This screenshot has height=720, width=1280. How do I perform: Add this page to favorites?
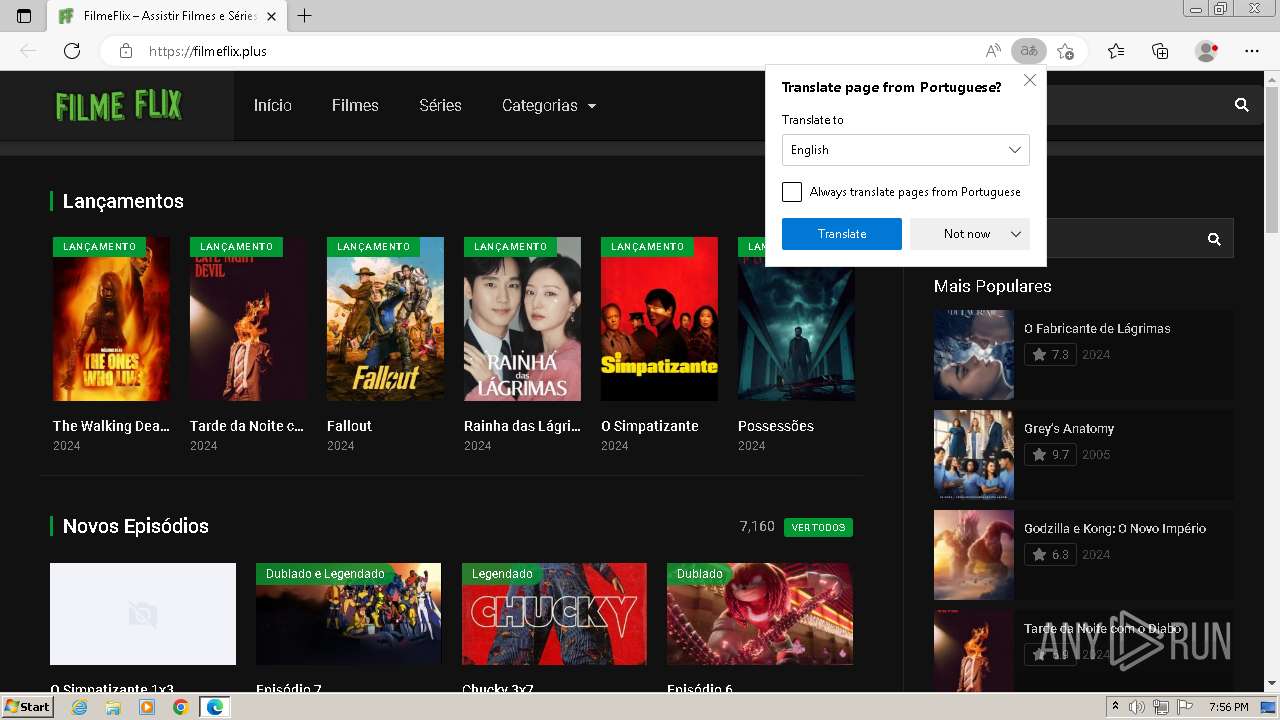[1065, 51]
